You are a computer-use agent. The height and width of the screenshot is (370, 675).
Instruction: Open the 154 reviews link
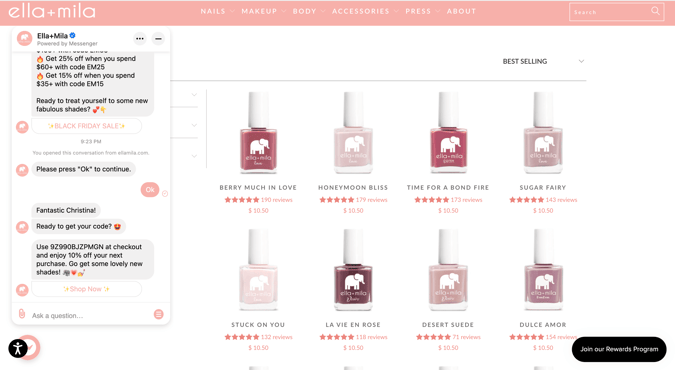(x=561, y=337)
